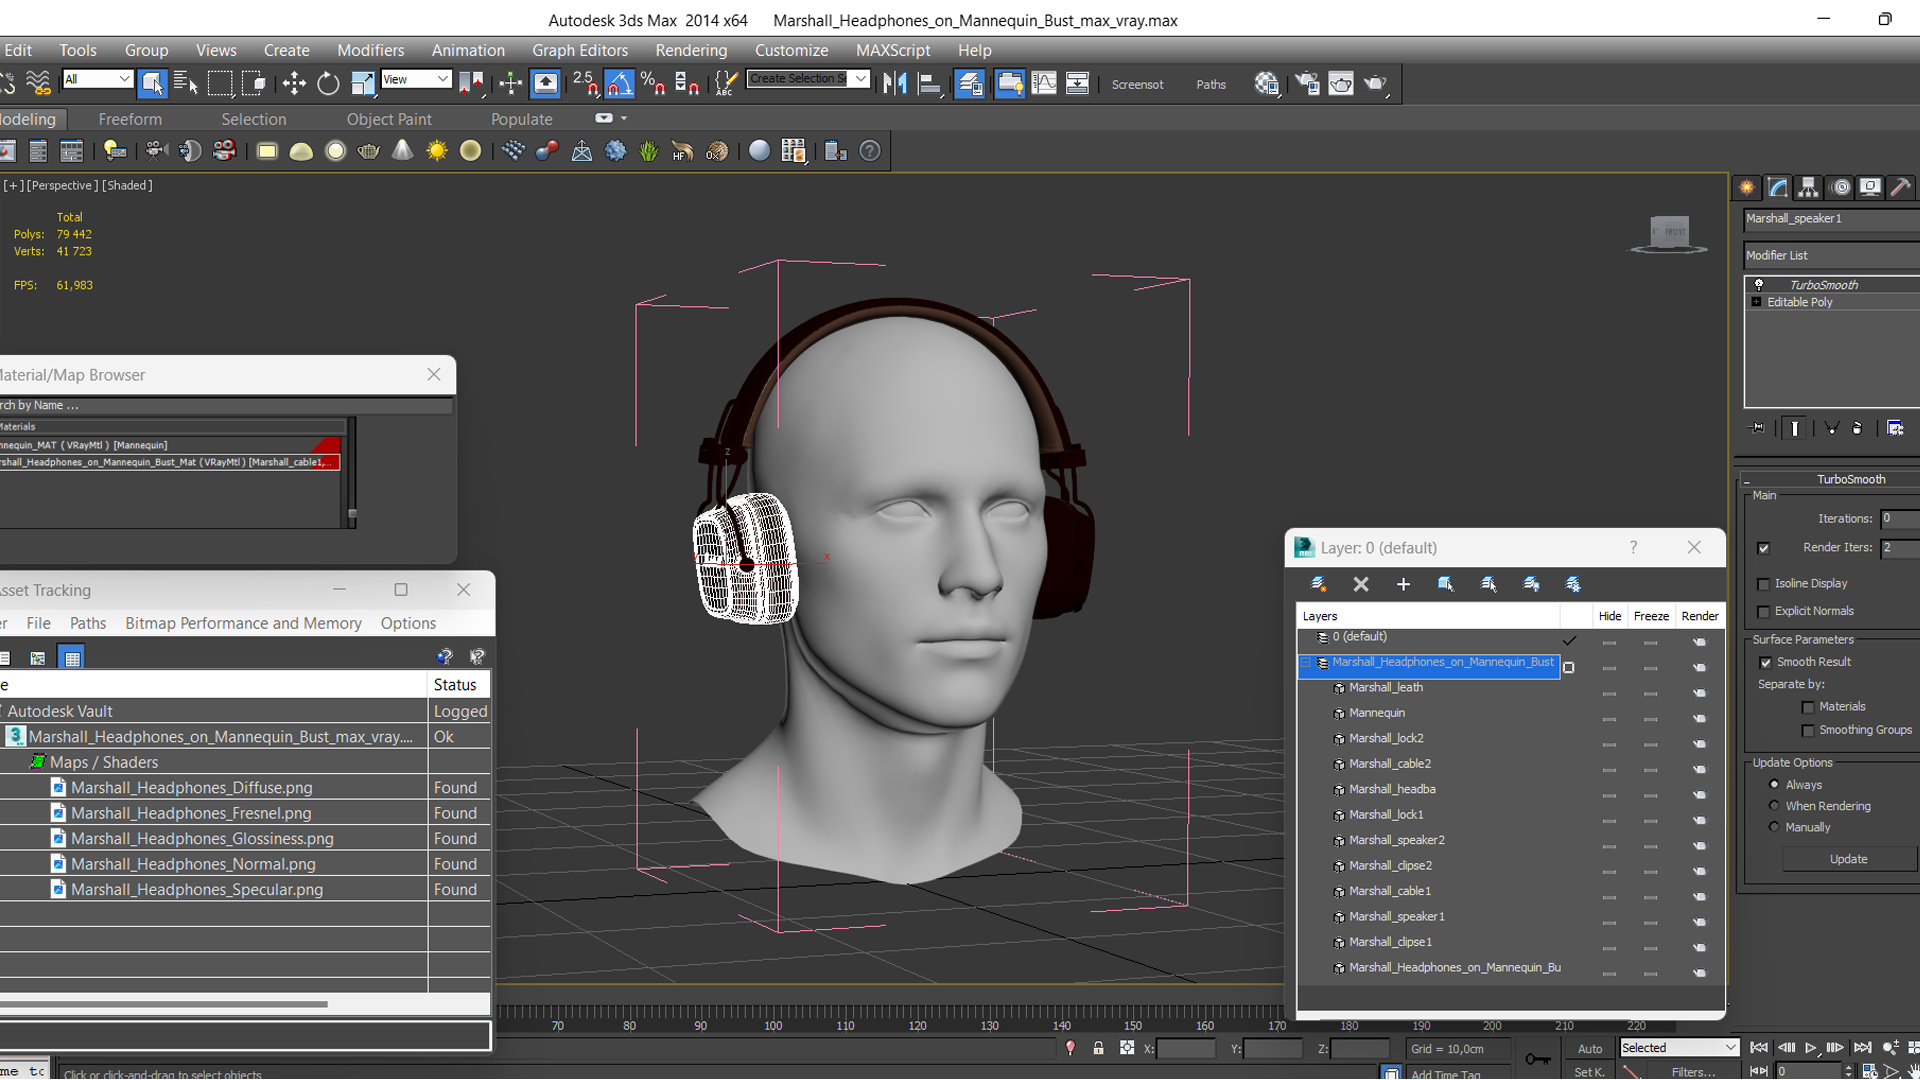This screenshot has height=1080, width=1920.
Task: Play the animation
Action: tap(1810, 1048)
